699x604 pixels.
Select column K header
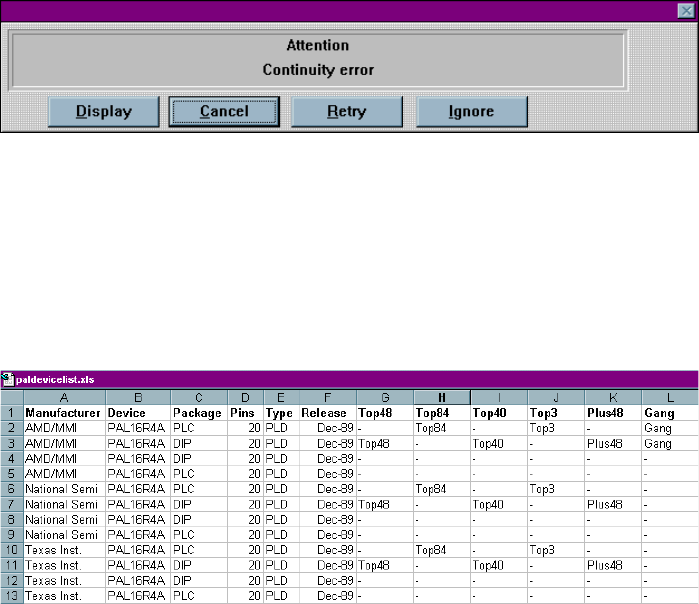point(613,397)
